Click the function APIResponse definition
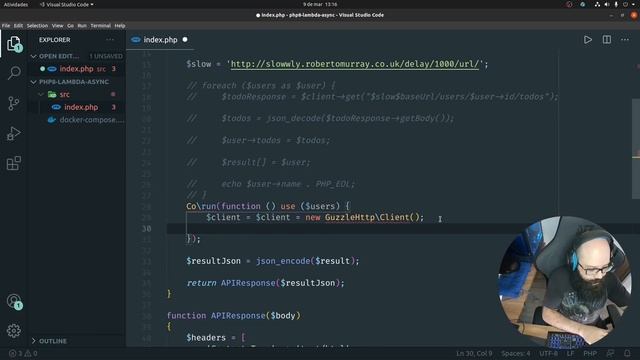Image resolution: width=640 pixels, height=360 pixels. 233,316
